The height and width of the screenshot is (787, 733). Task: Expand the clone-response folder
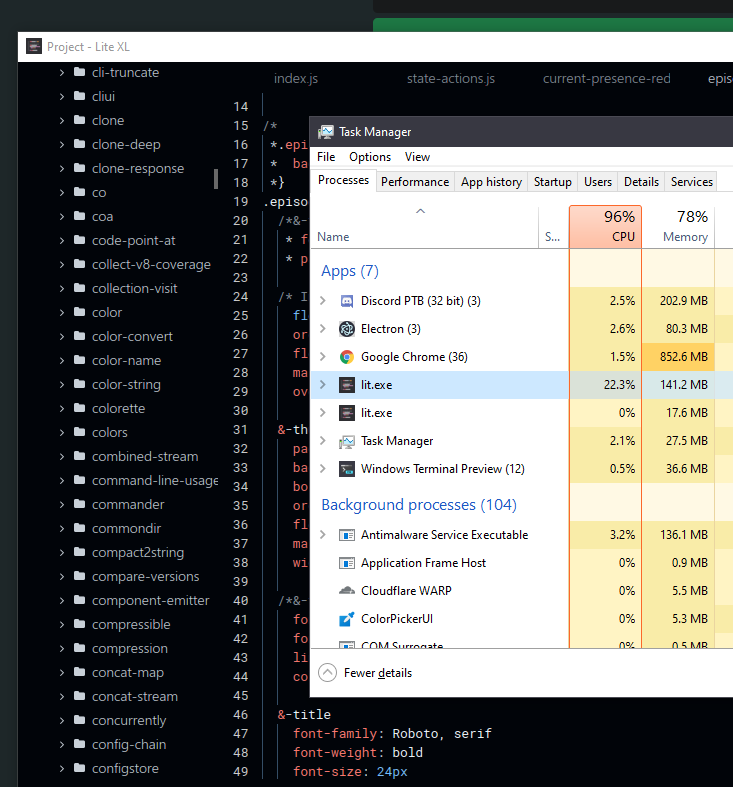[62, 169]
